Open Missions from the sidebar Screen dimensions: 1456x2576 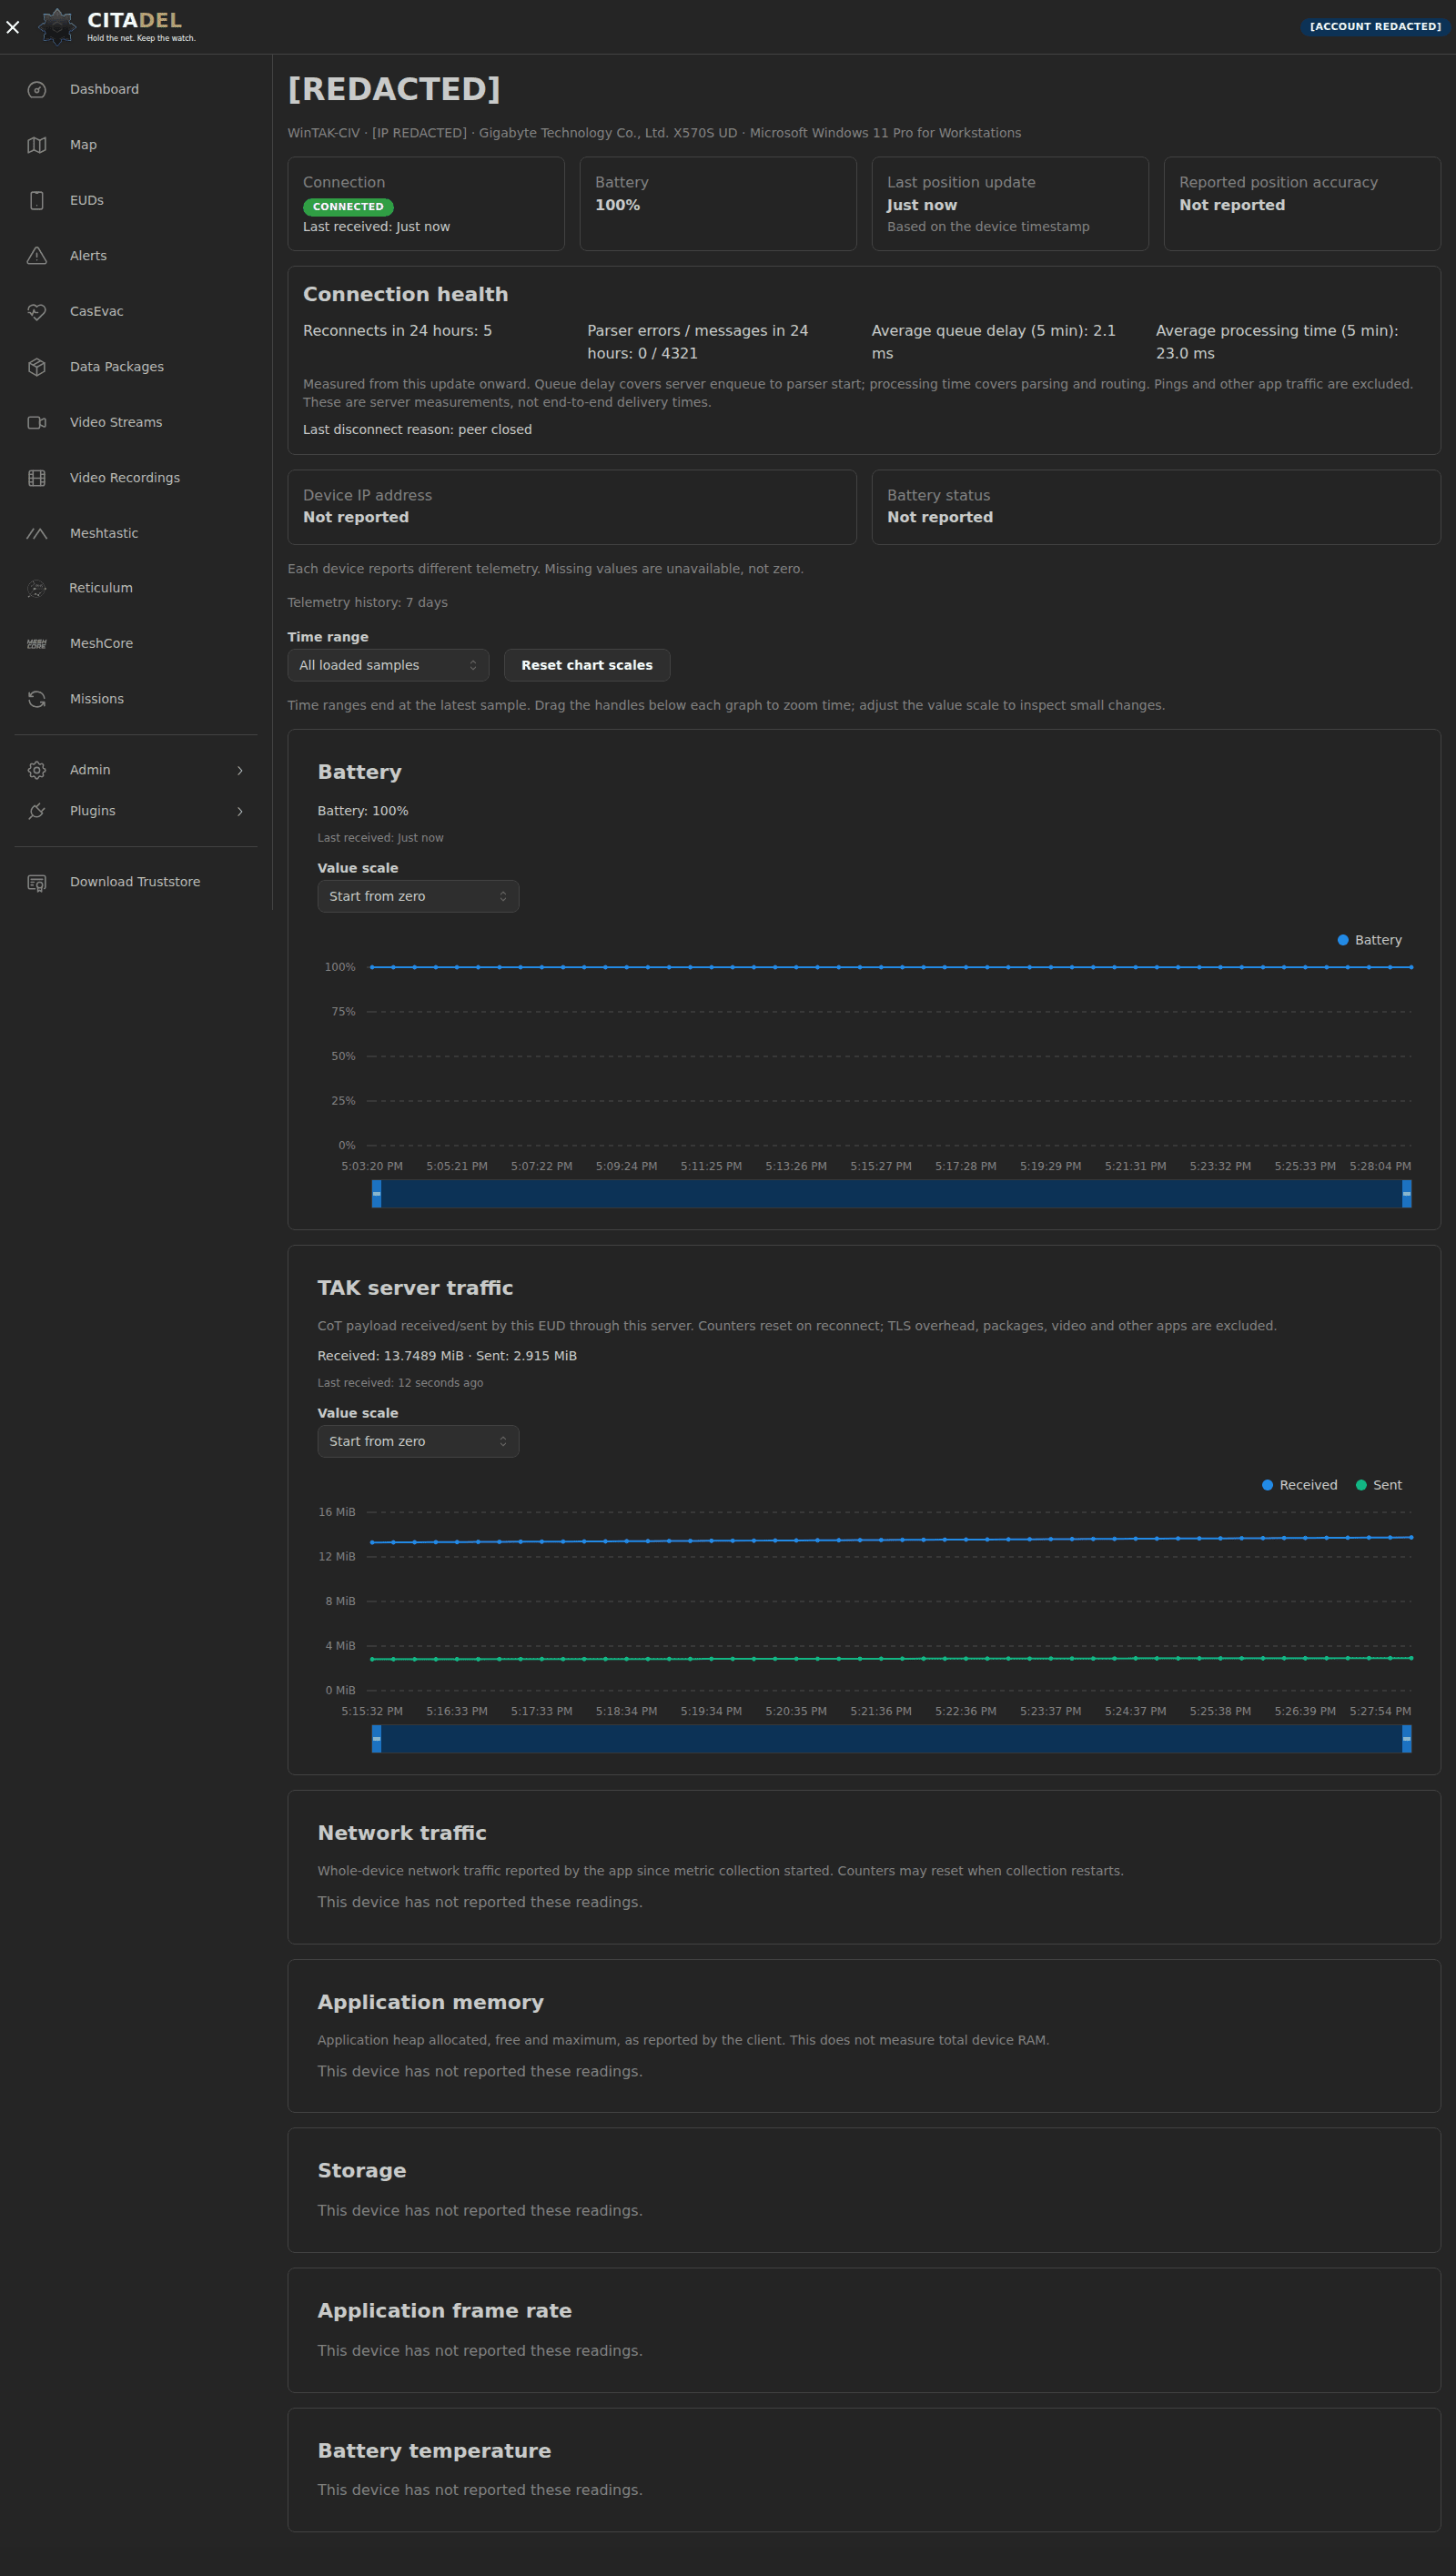[136, 699]
